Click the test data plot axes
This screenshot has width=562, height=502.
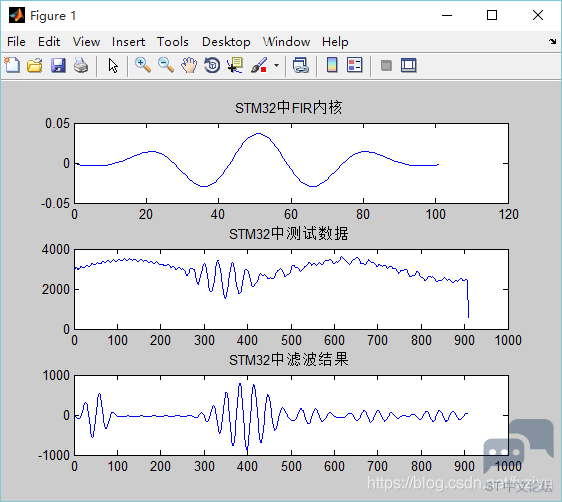point(291,289)
